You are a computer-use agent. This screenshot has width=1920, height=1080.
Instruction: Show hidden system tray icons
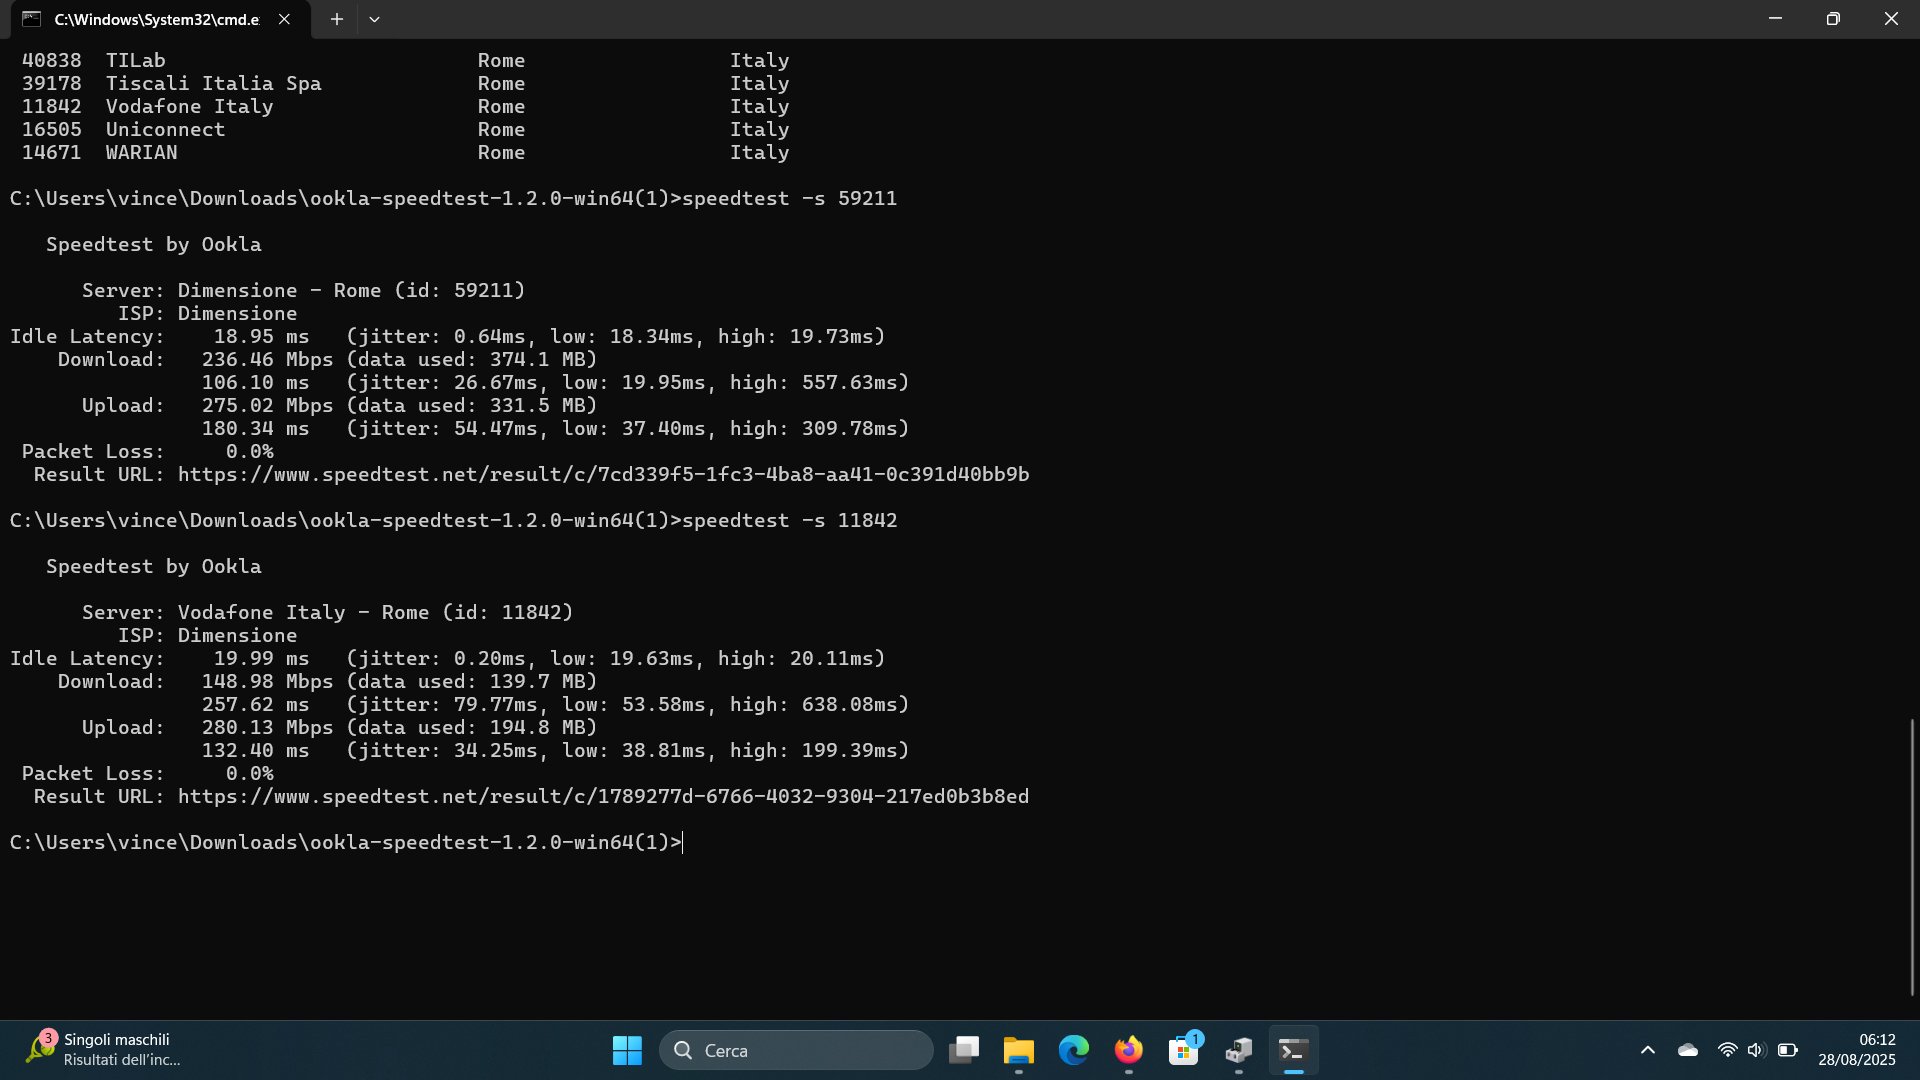(x=1648, y=1050)
